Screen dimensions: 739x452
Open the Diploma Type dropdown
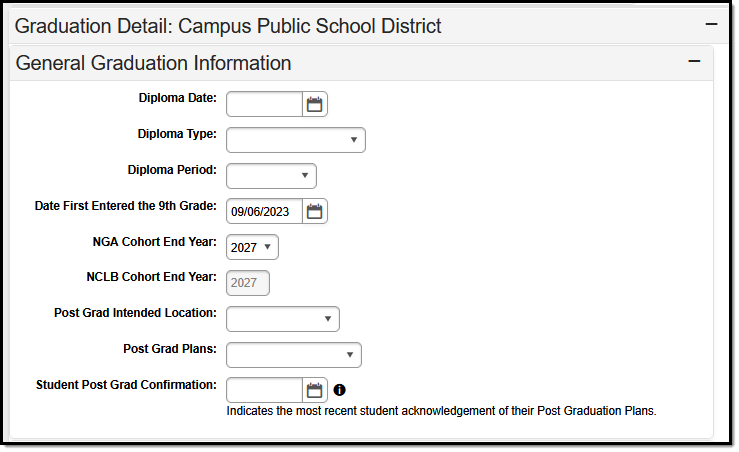(296, 140)
